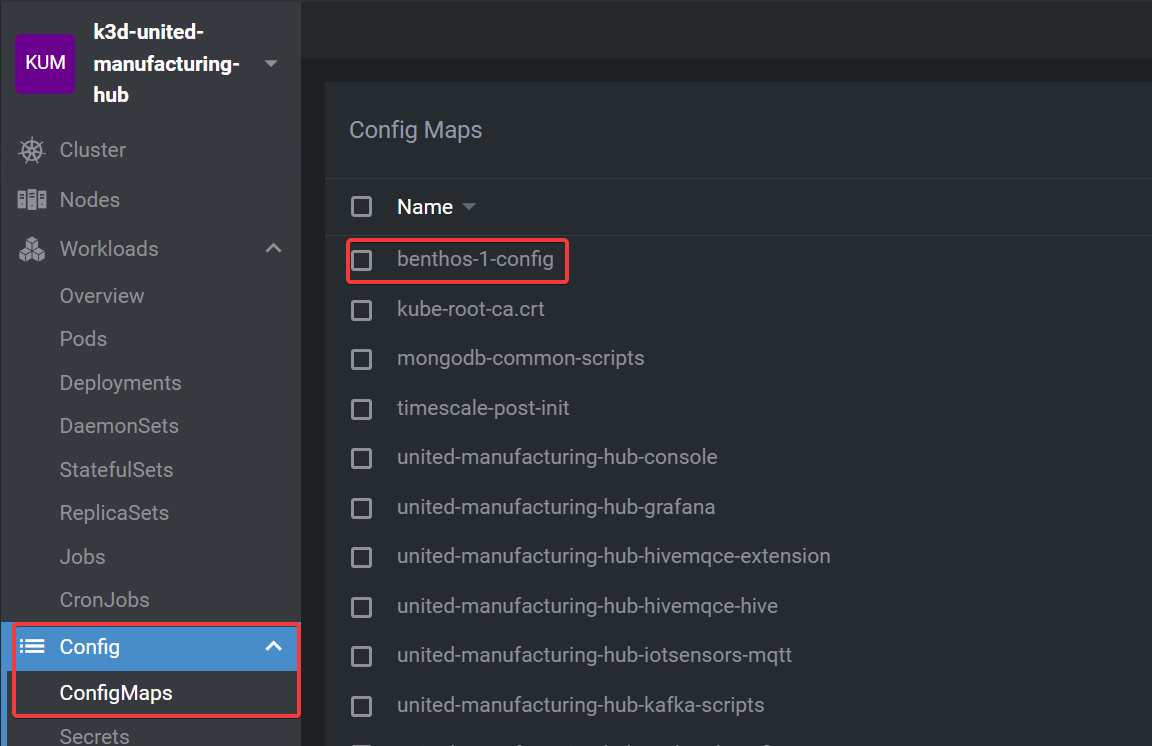Check the benthos-1-config checkbox
This screenshot has height=746, width=1152.
coord(361,260)
